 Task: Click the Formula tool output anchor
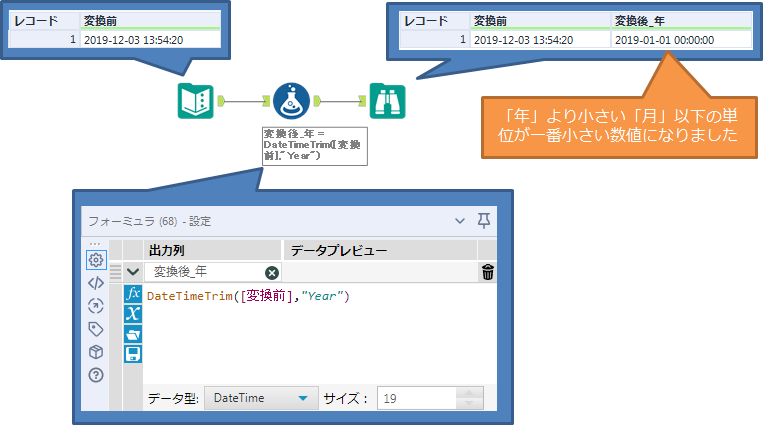pos(317,101)
